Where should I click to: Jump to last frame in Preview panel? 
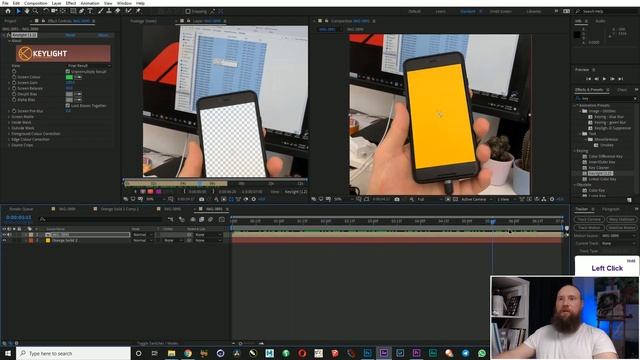(620, 78)
